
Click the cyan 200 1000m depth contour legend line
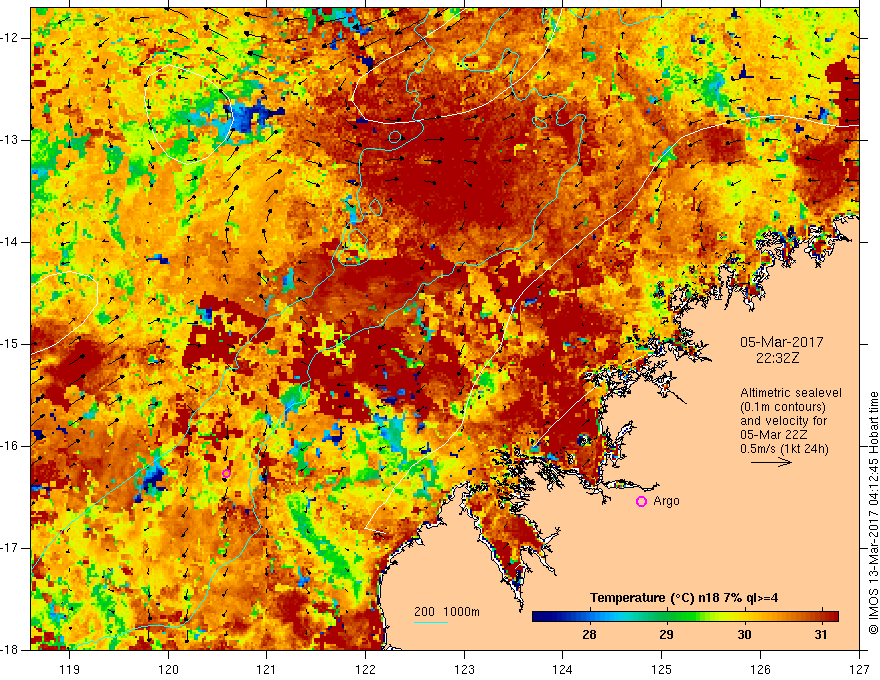point(430,622)
